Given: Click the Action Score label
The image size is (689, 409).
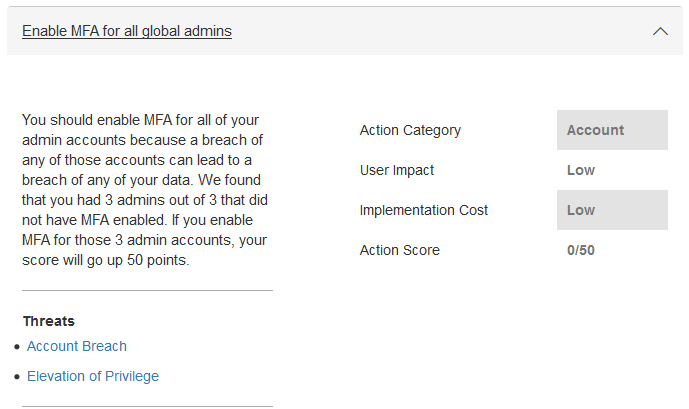Looking at the screenshot, I should tap(399, 250).
